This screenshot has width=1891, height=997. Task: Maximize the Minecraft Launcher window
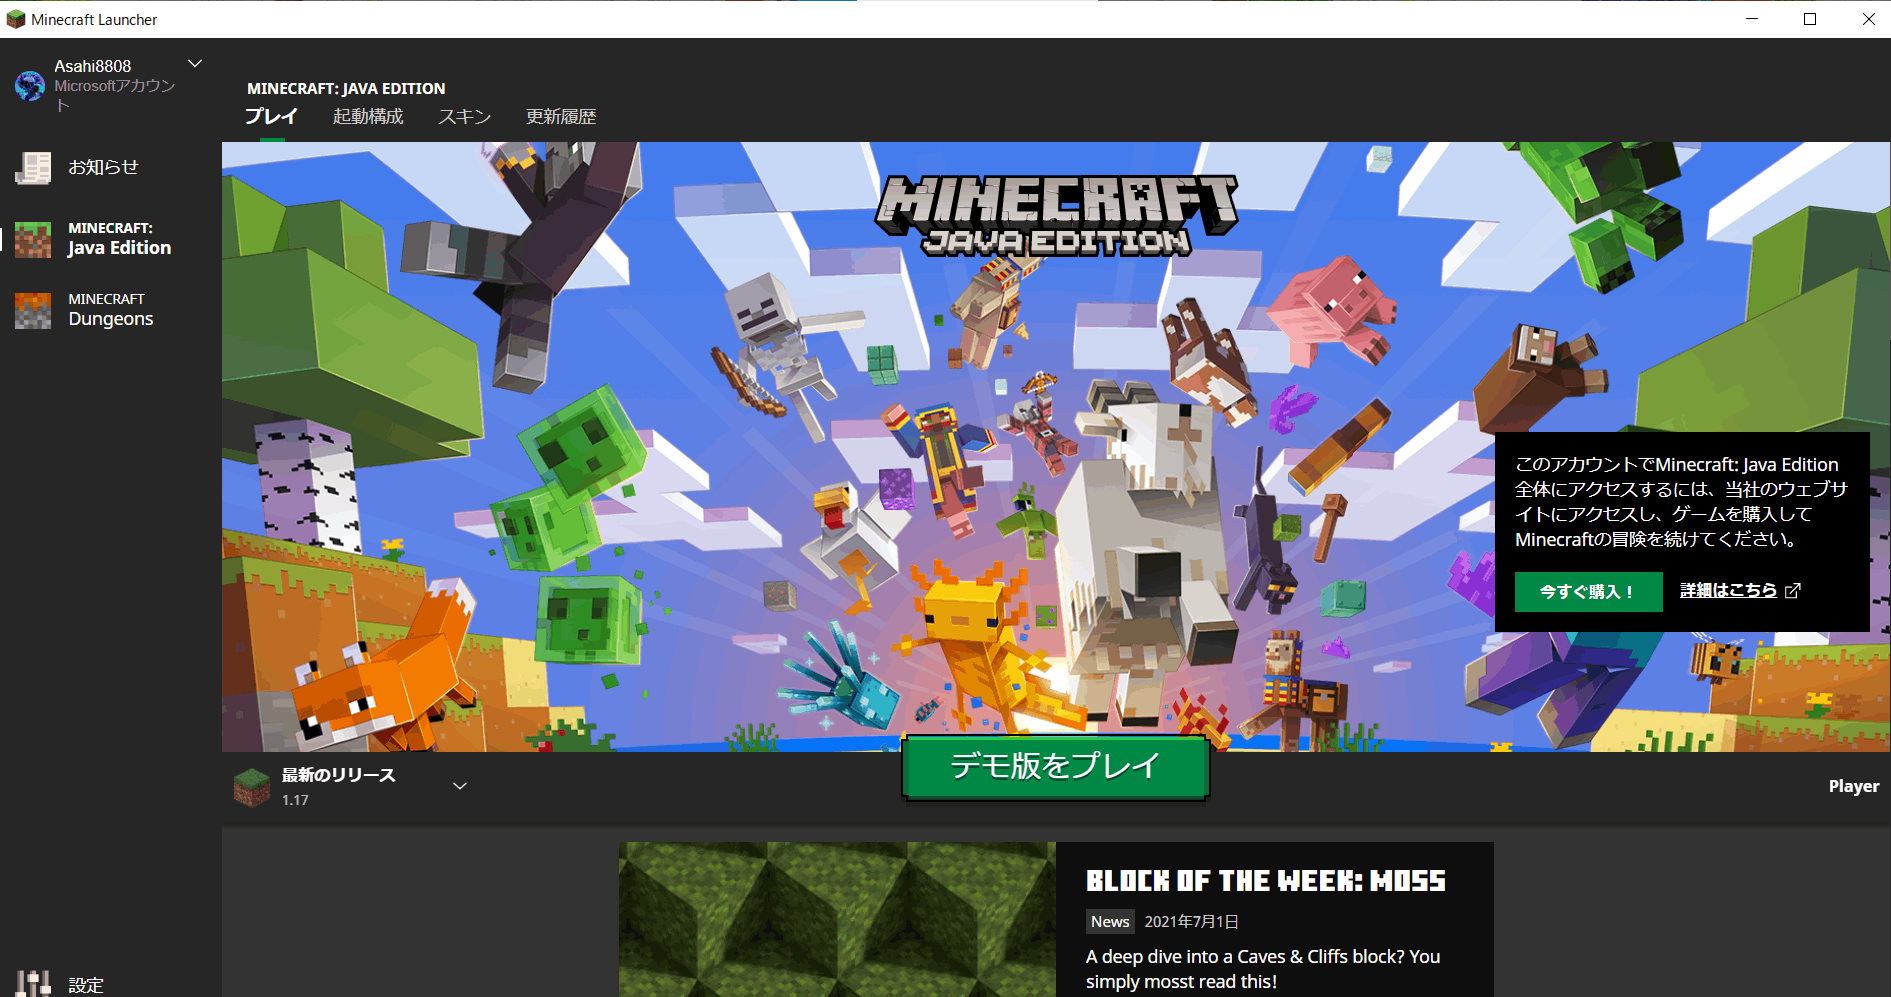(x=1810, y=19)
